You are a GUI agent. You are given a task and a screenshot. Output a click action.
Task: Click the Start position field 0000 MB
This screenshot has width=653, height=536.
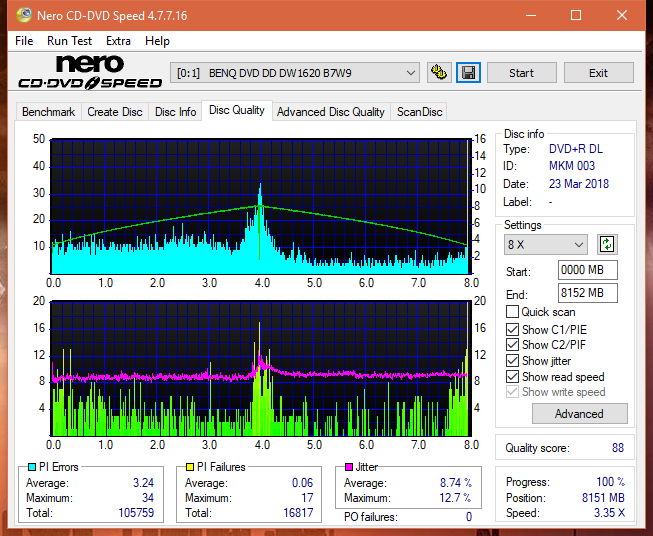tap(588, 270)
